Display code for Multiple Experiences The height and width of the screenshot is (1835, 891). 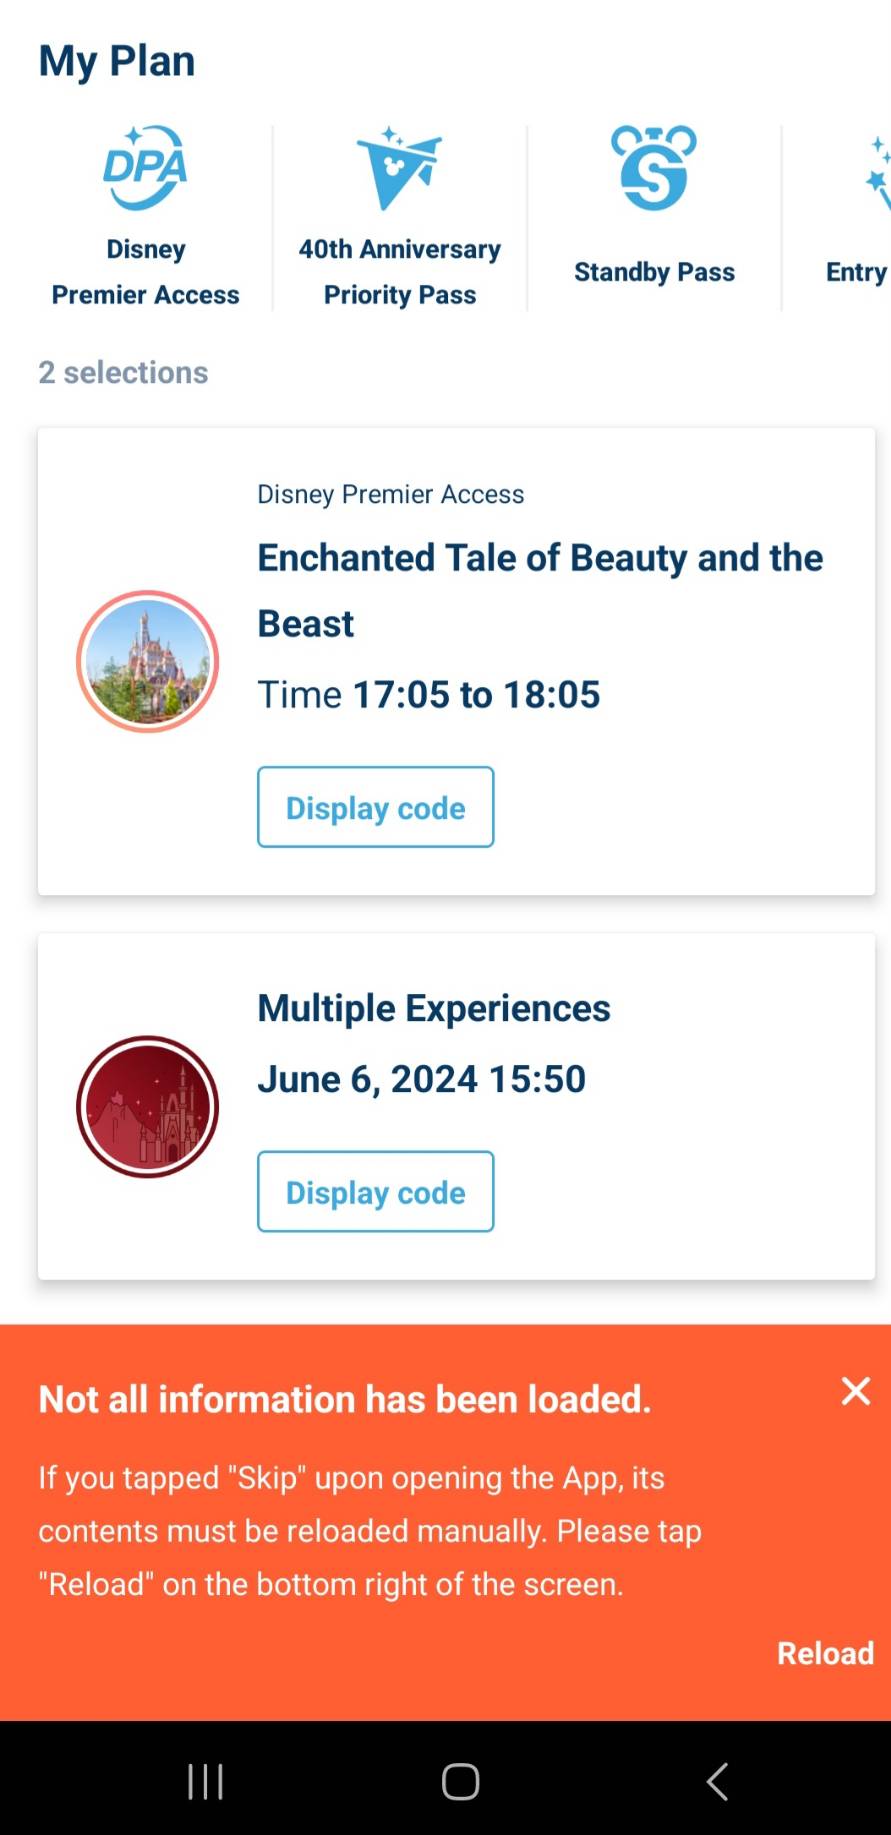point(375,1191)
